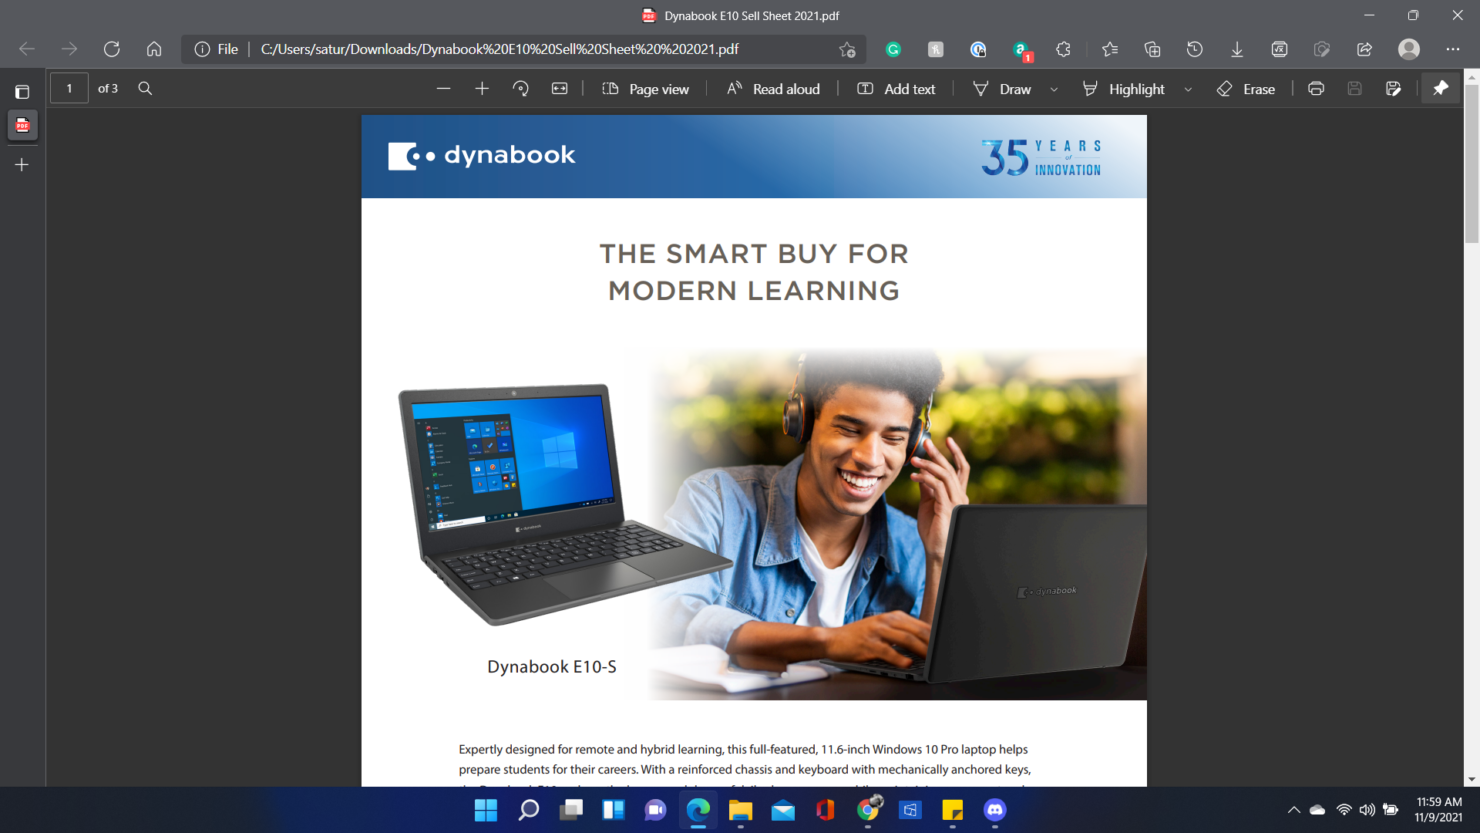Expand the Highlight color options dropdown
Image resolution: width=1480 pixels, height=833 pixels.
(x=1188, y=89)
